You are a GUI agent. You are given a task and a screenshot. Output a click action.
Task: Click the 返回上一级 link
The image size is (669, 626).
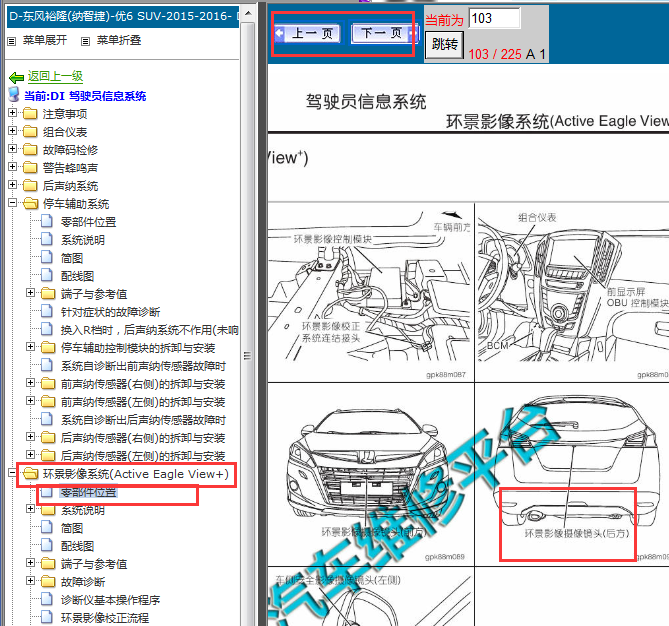pos(55,76)
